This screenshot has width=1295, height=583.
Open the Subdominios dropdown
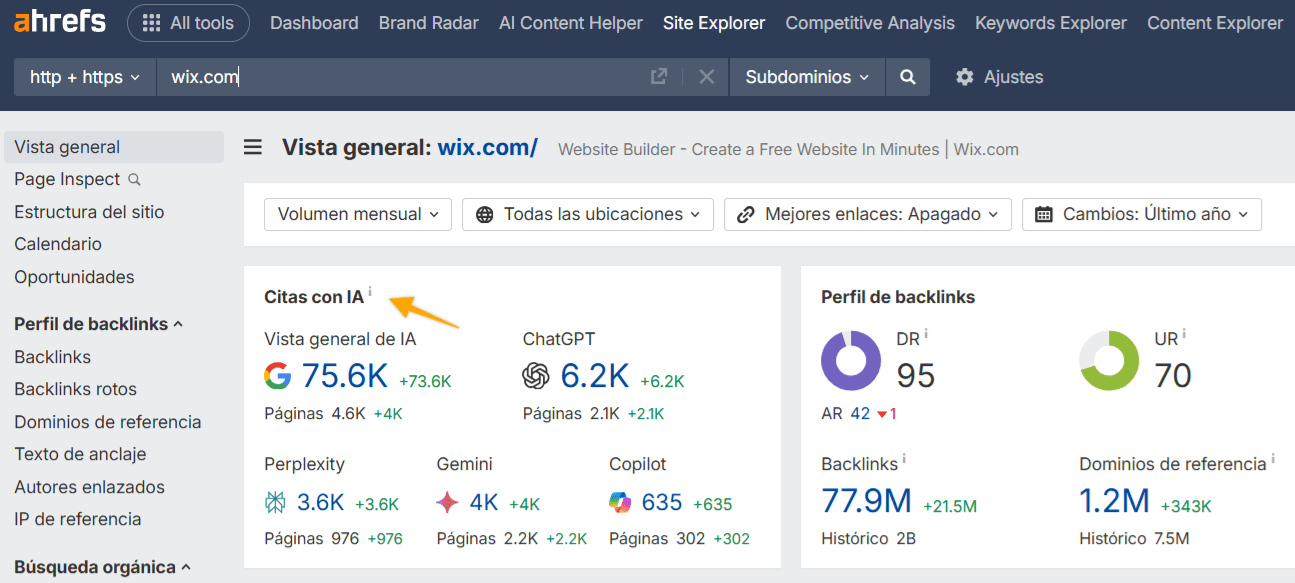[806, 76]
